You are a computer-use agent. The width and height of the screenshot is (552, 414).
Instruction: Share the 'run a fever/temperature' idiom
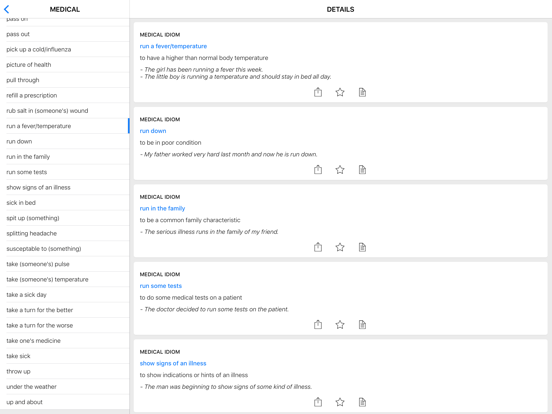point(318,92)
